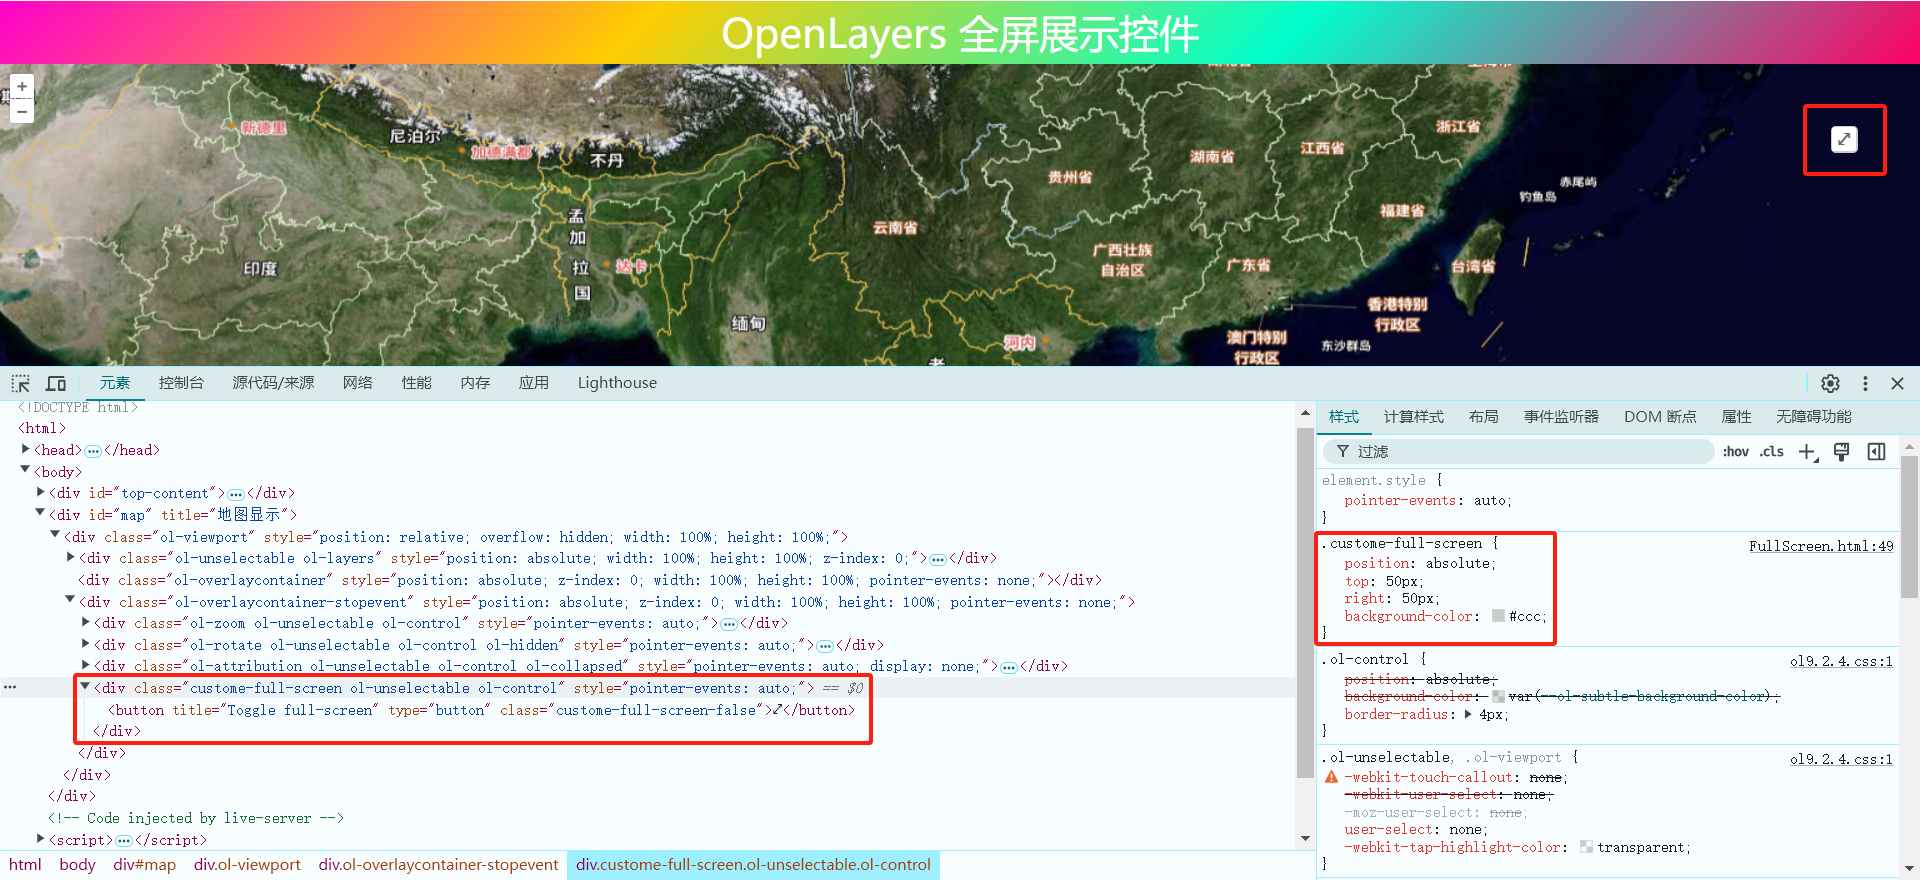Screen dimensions: 1920x880
Task: Click the new style rule plus icon
Action: click(1808, 452)
